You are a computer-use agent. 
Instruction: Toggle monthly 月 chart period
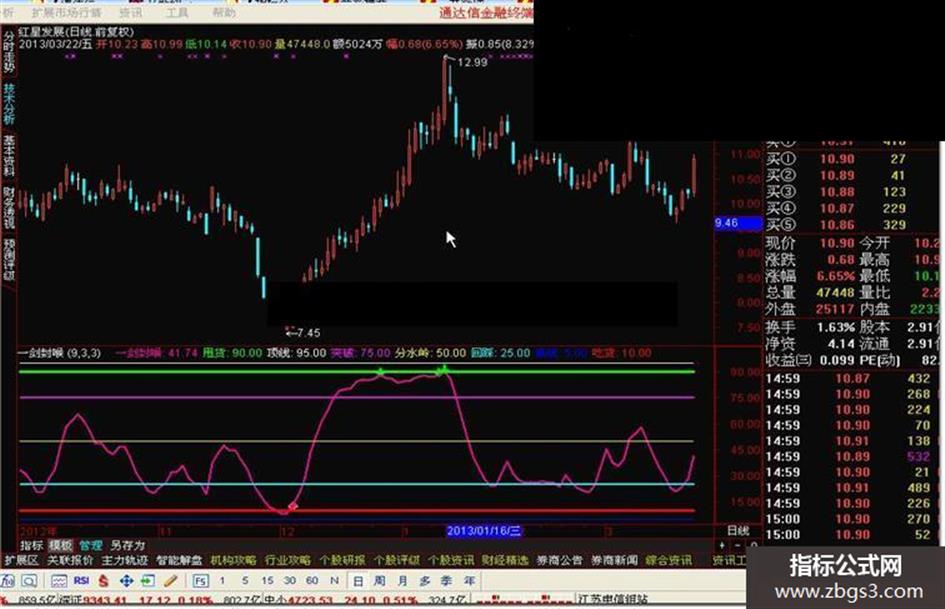(402, 581)
